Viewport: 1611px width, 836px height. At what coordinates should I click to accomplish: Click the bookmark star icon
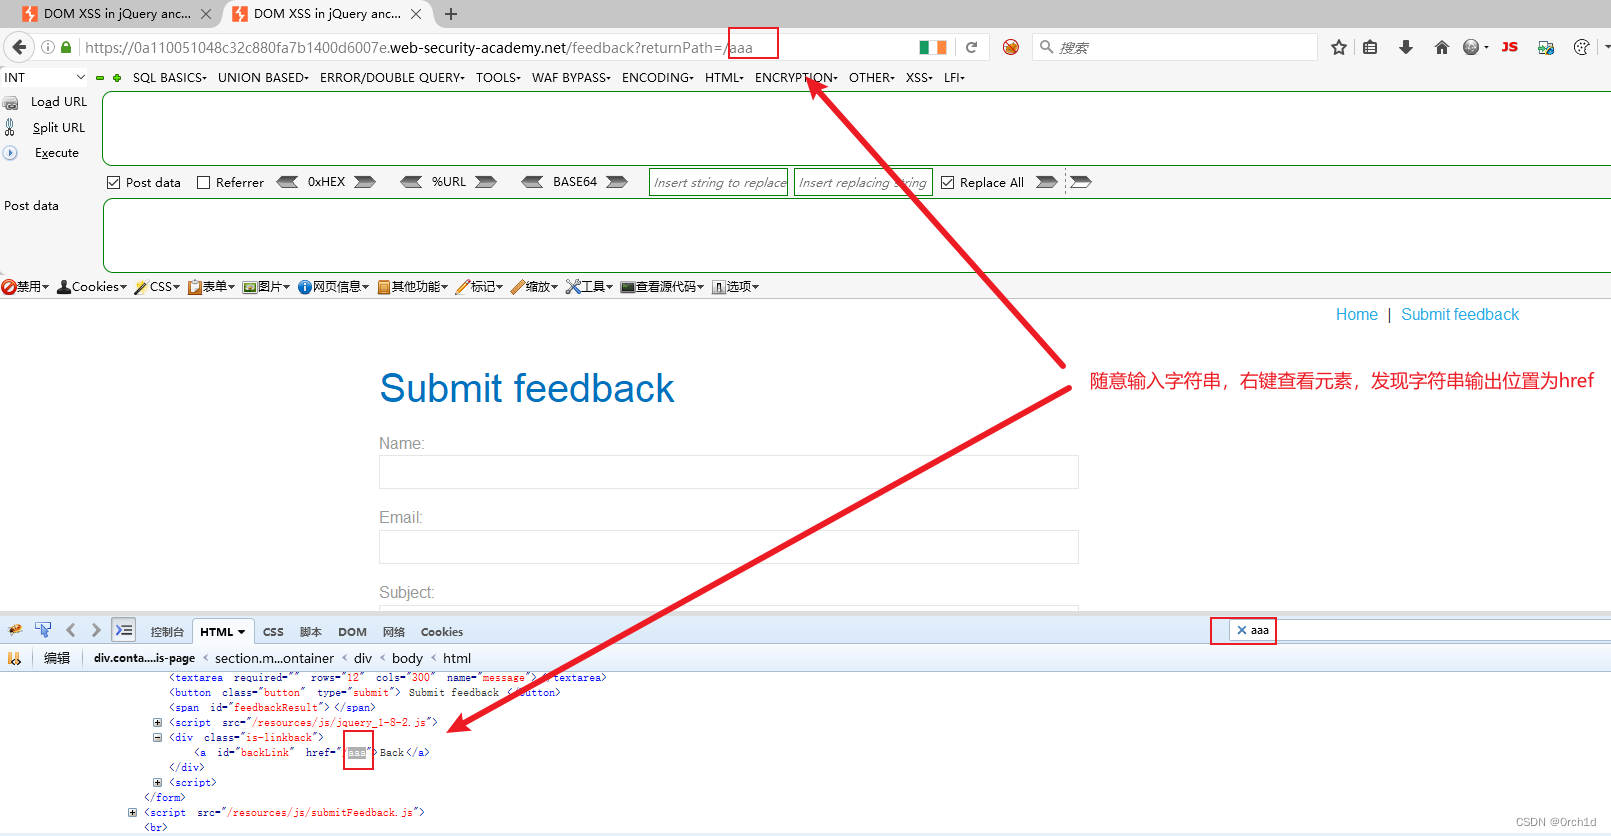1339,47
